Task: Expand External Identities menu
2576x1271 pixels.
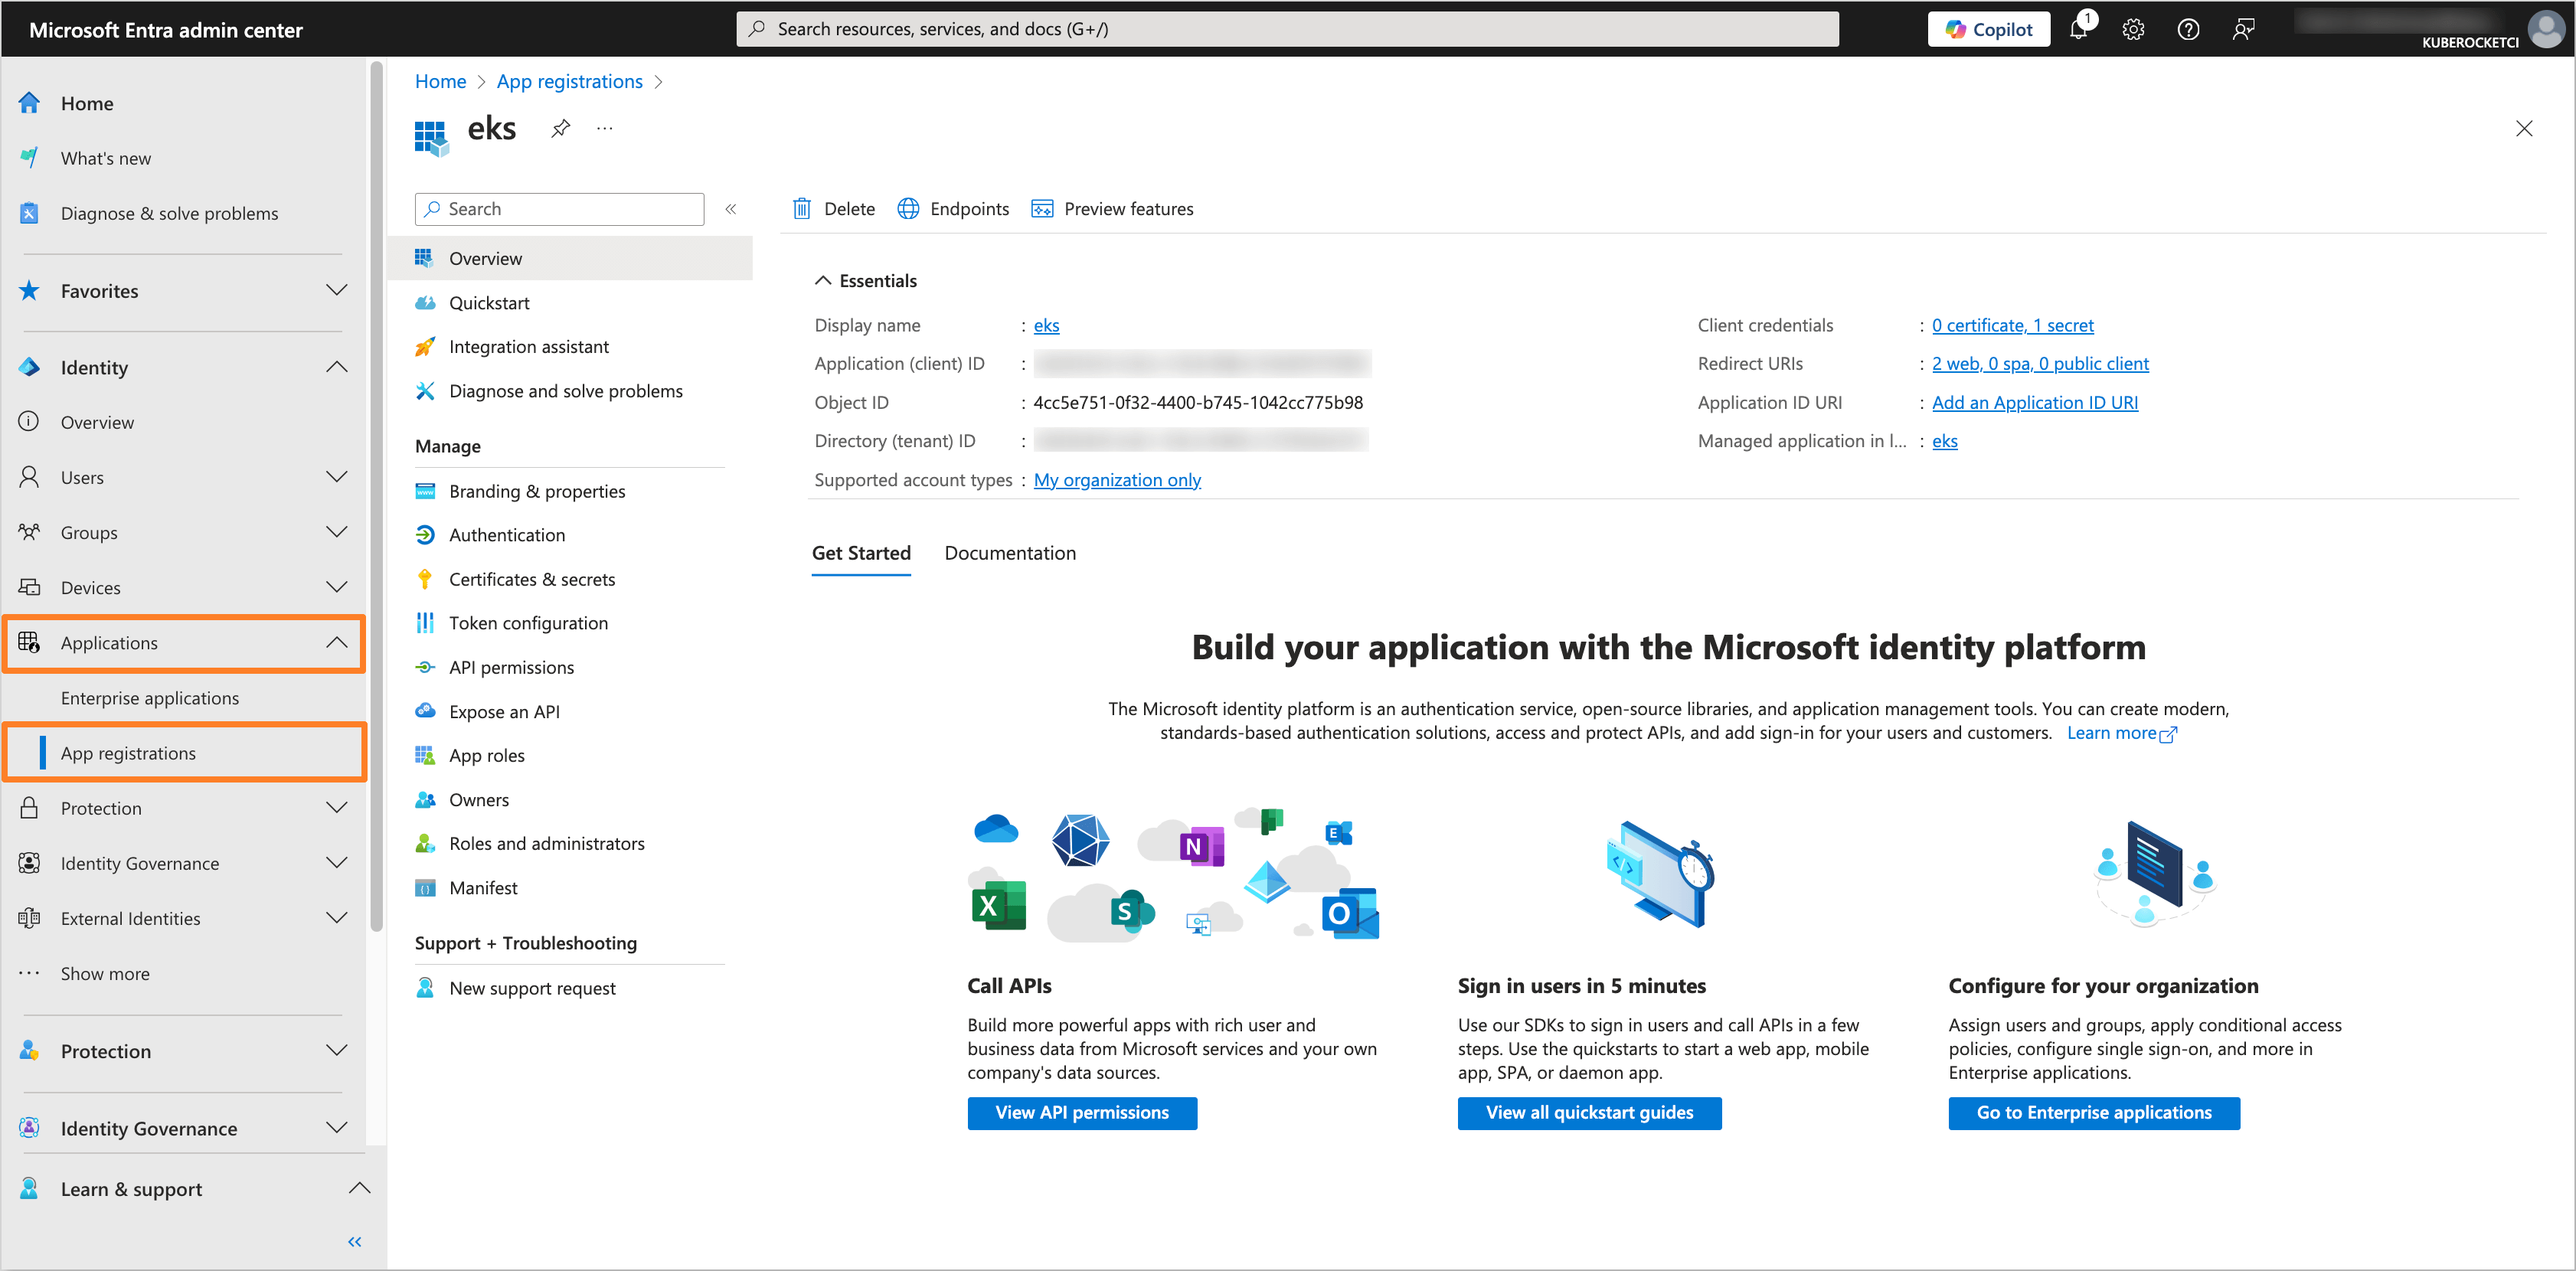Action: 337,918
